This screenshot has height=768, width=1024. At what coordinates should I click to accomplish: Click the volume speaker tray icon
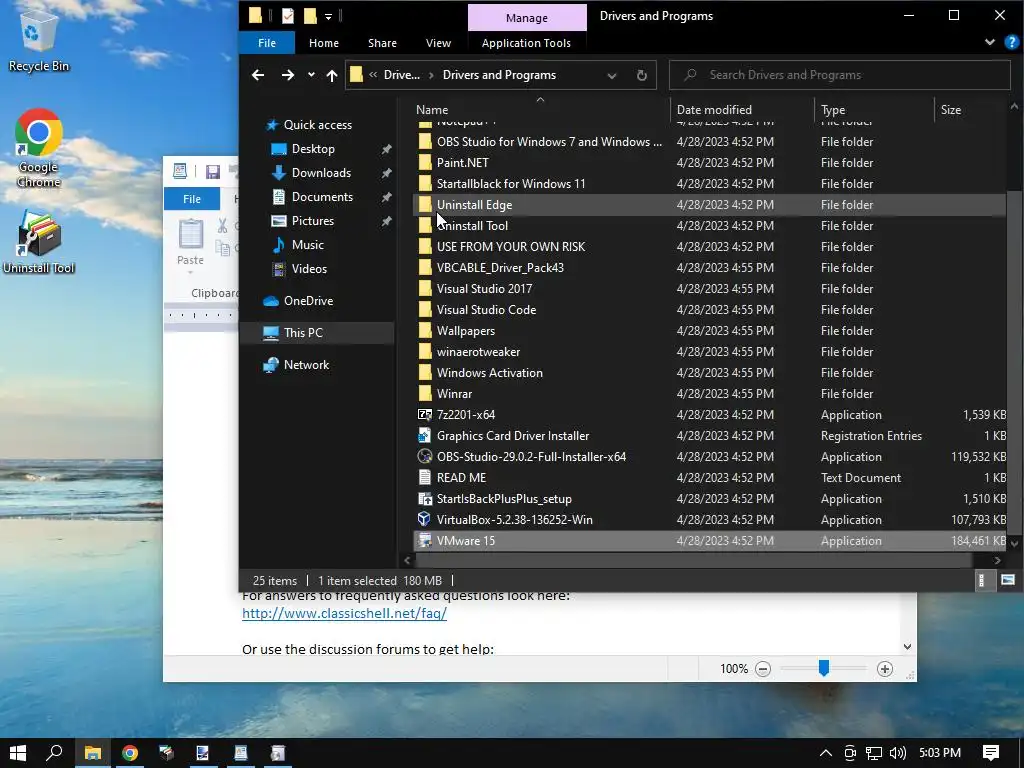pos(898,753)
